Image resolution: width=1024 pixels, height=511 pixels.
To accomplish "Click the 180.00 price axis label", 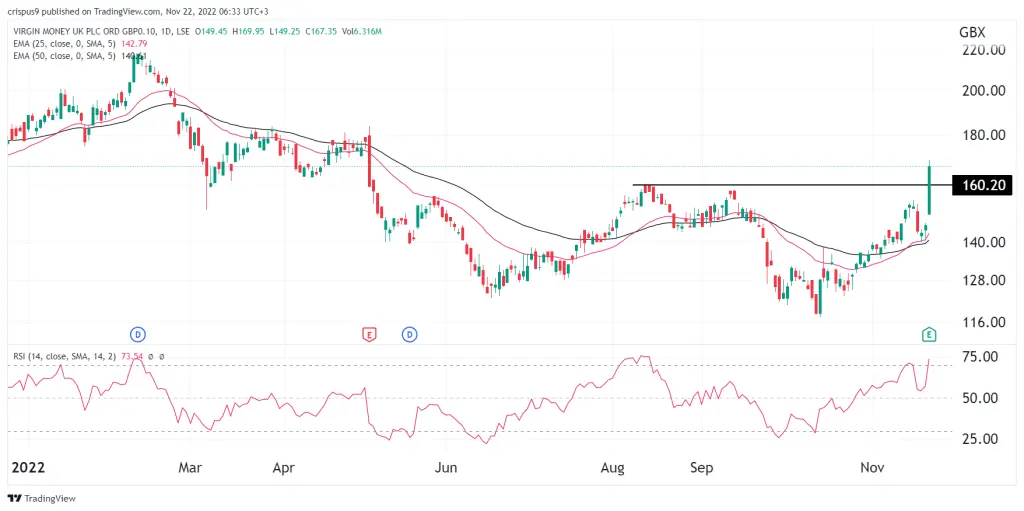I will point(982,135).
